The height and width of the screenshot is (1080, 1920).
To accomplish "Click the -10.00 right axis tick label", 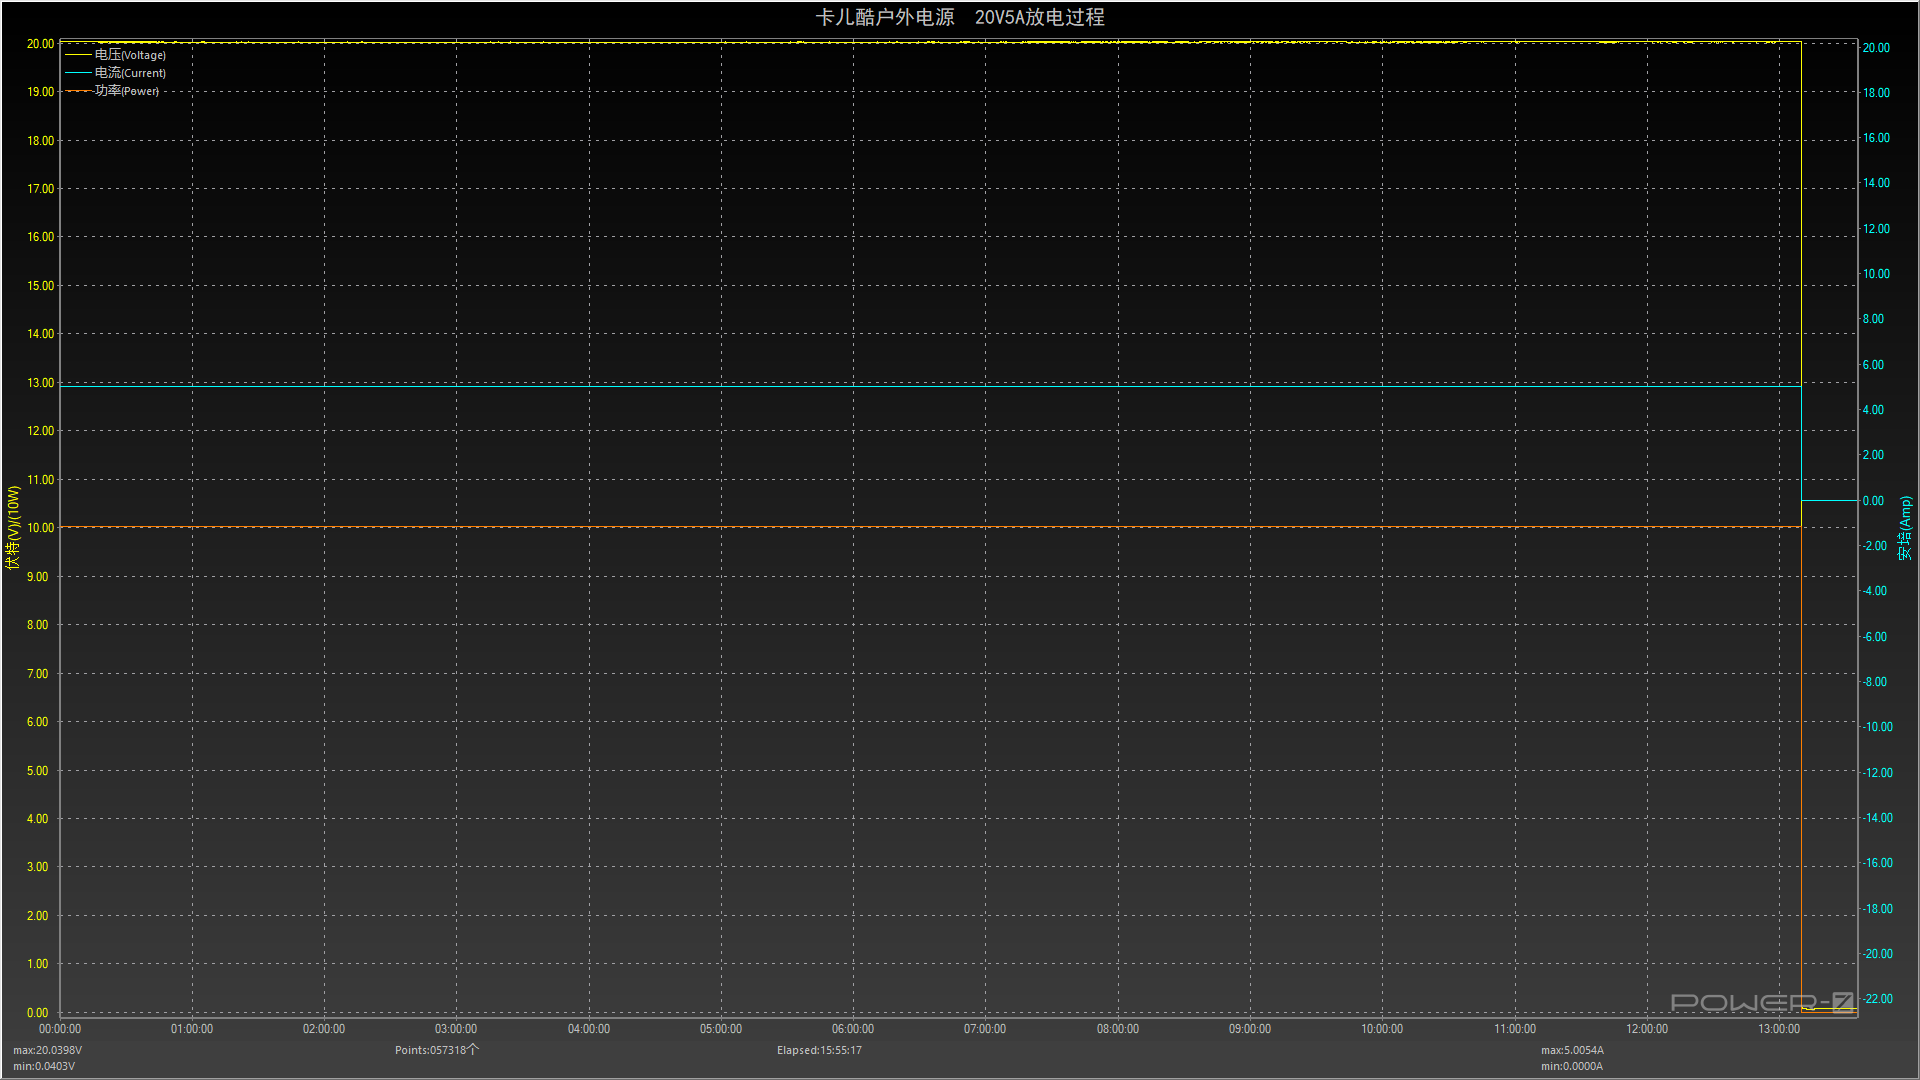I will [1878, 727].
